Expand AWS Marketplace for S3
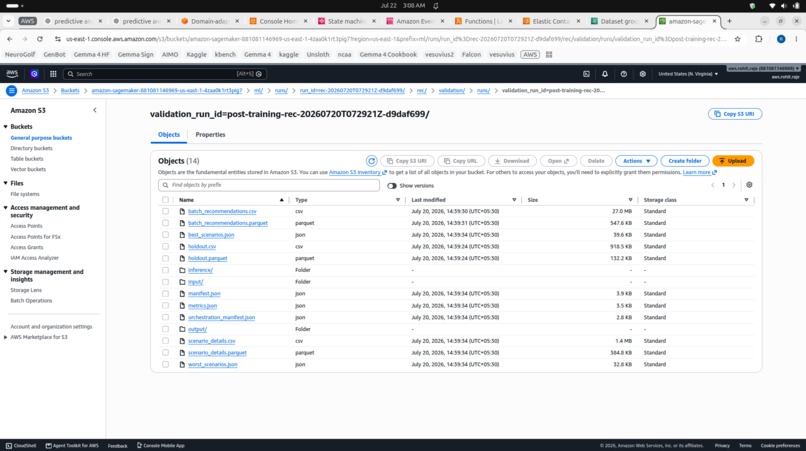806x451 pixels. pyautogui.click(x=6, y=337)
